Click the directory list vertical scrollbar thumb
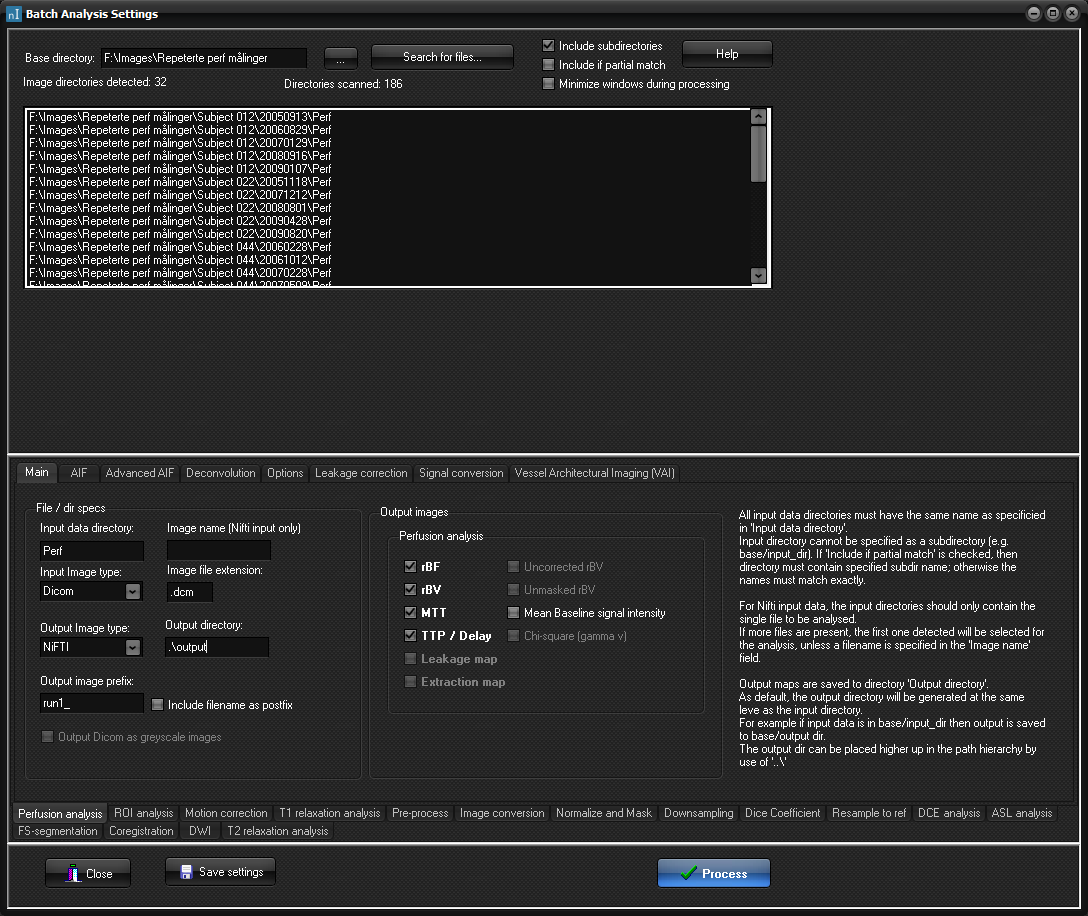This screenshot has width=1088, height=916. pyautogui.click(x=758, y=153)
